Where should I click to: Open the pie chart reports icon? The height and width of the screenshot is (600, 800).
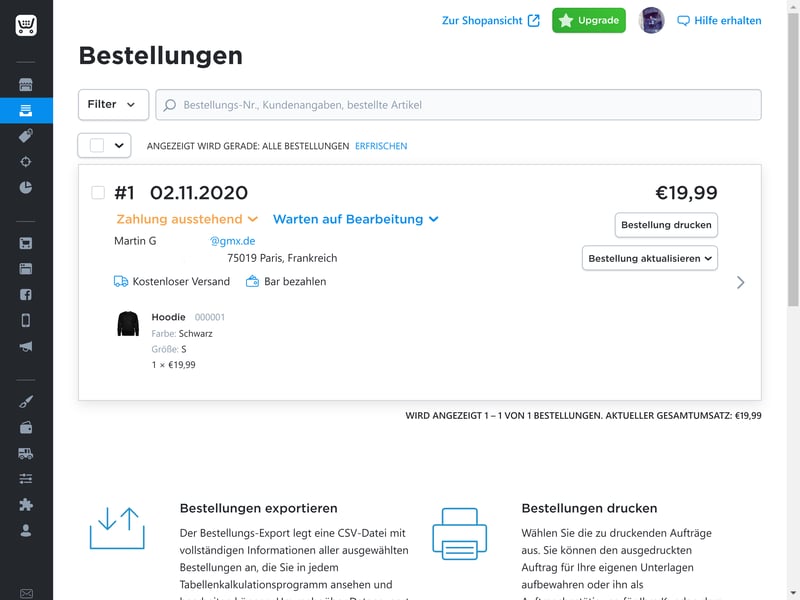26,187
